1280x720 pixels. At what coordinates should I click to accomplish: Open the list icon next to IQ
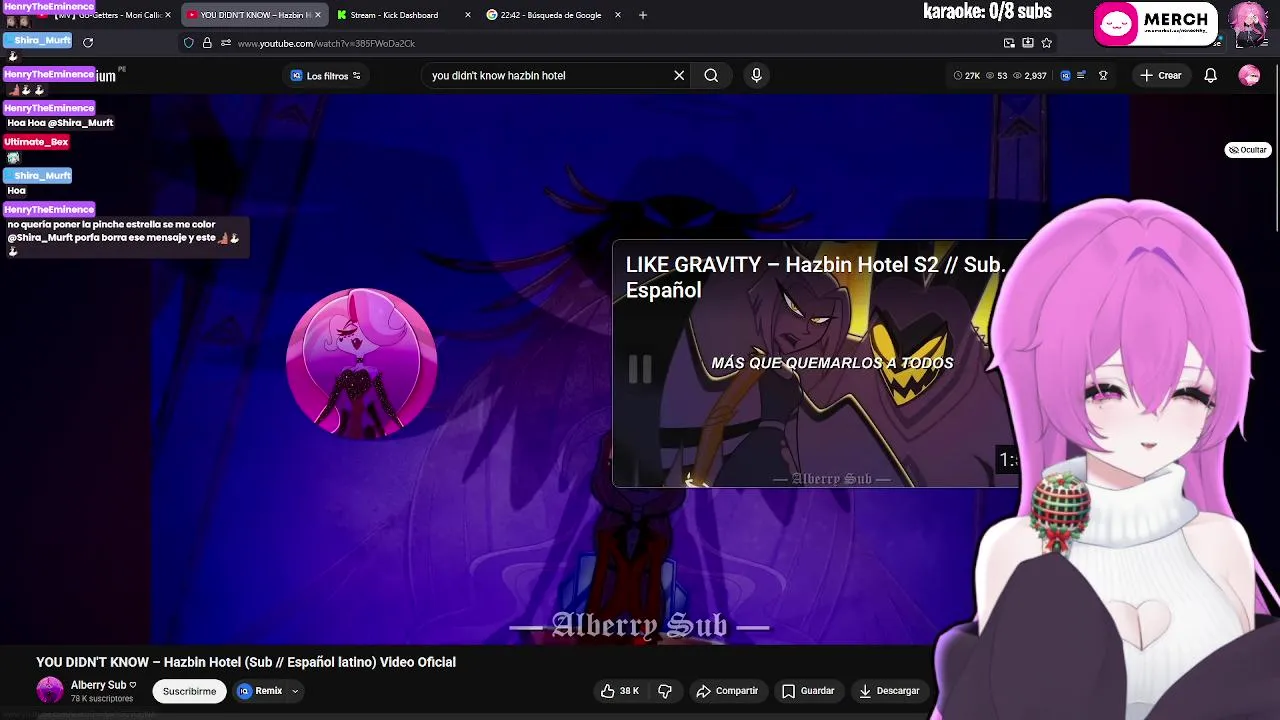pyautogui.click(x=1081, y=76)
